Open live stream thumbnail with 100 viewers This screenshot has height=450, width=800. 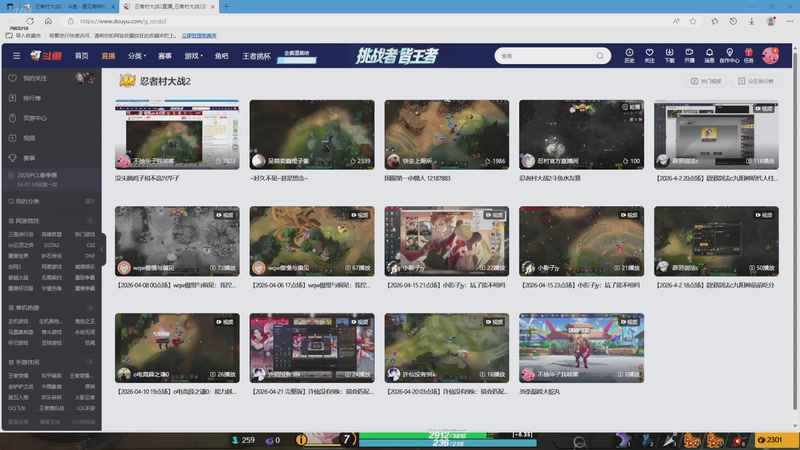(x=581, y=134)
